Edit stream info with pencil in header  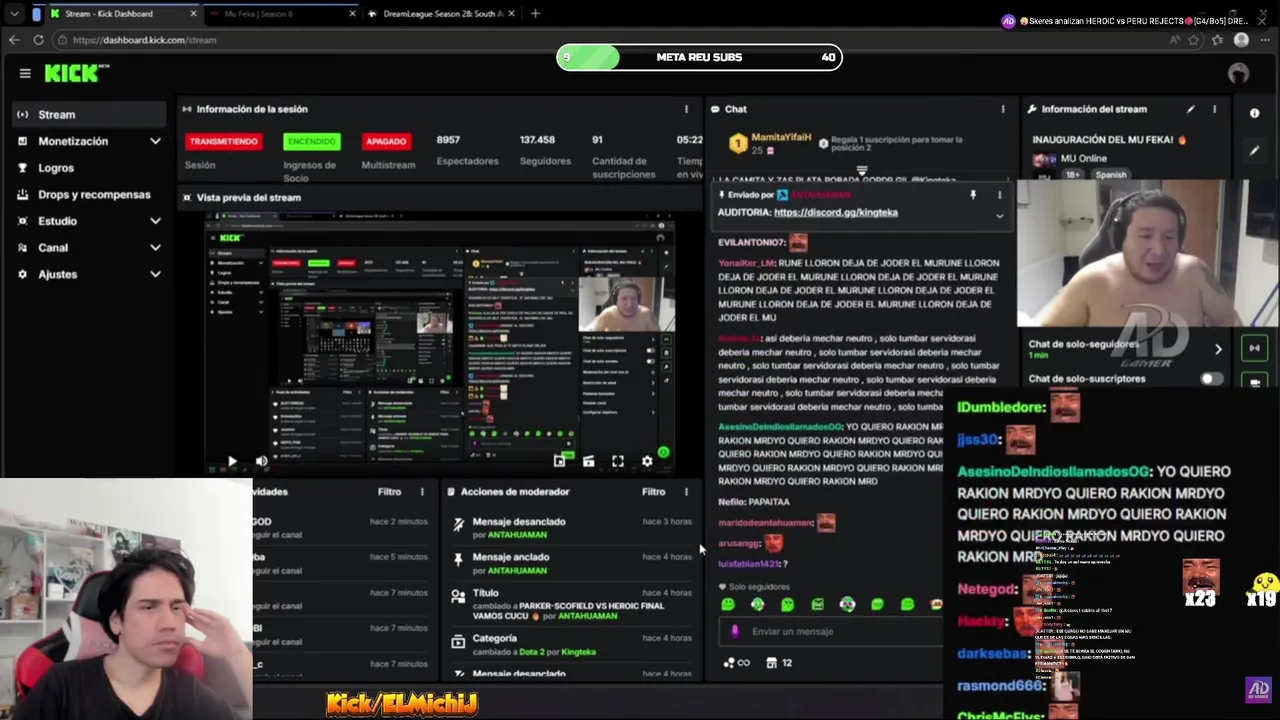1190,109
